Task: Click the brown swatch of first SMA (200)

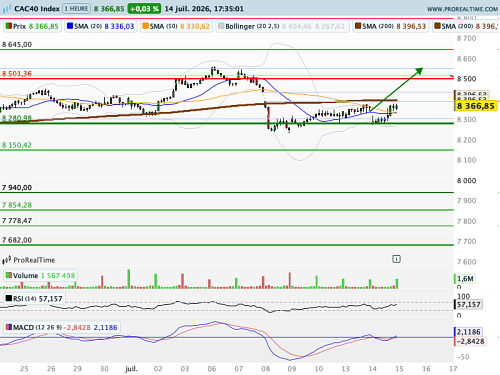Action: tap(358, 26)
